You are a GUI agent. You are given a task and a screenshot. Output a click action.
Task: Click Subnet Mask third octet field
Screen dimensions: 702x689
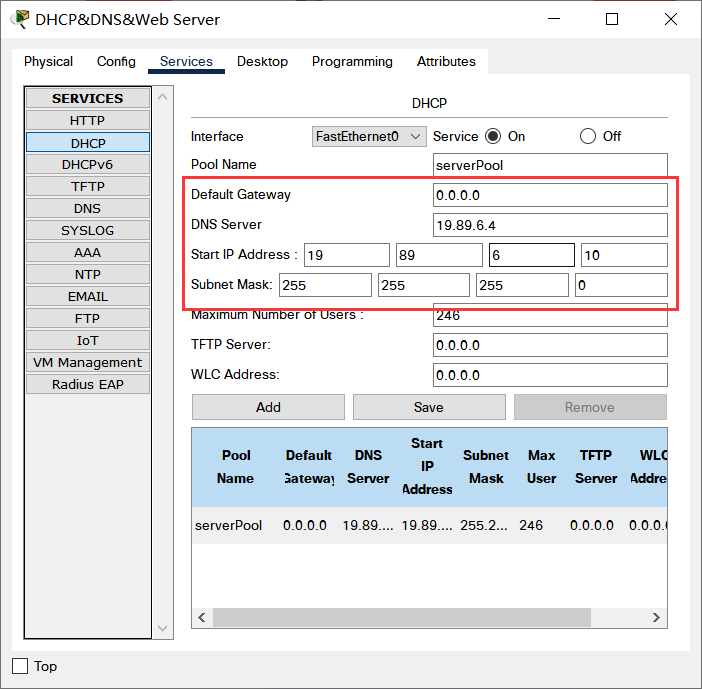coord(522,285)
